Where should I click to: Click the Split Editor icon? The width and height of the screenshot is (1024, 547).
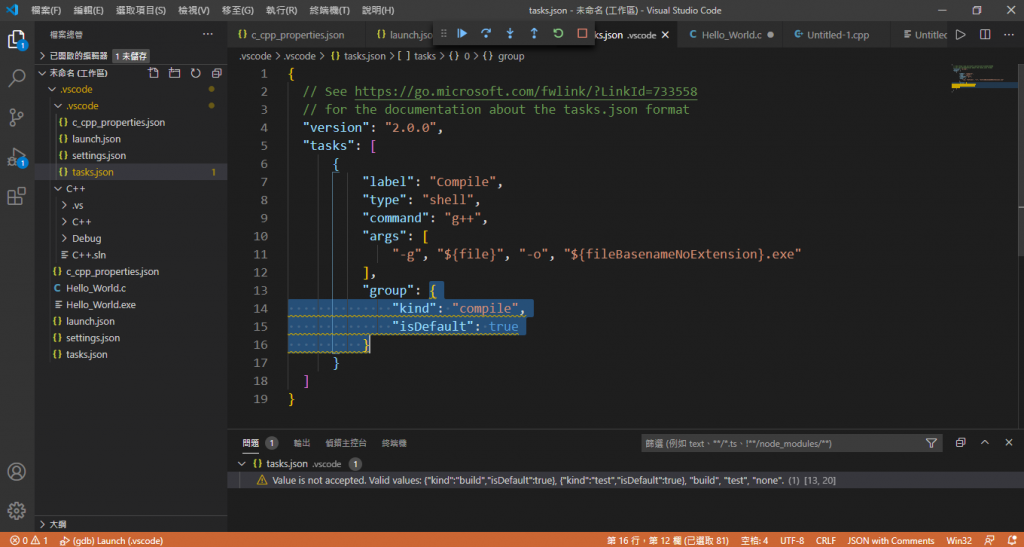pyautogui.click(x=985, y=35)
